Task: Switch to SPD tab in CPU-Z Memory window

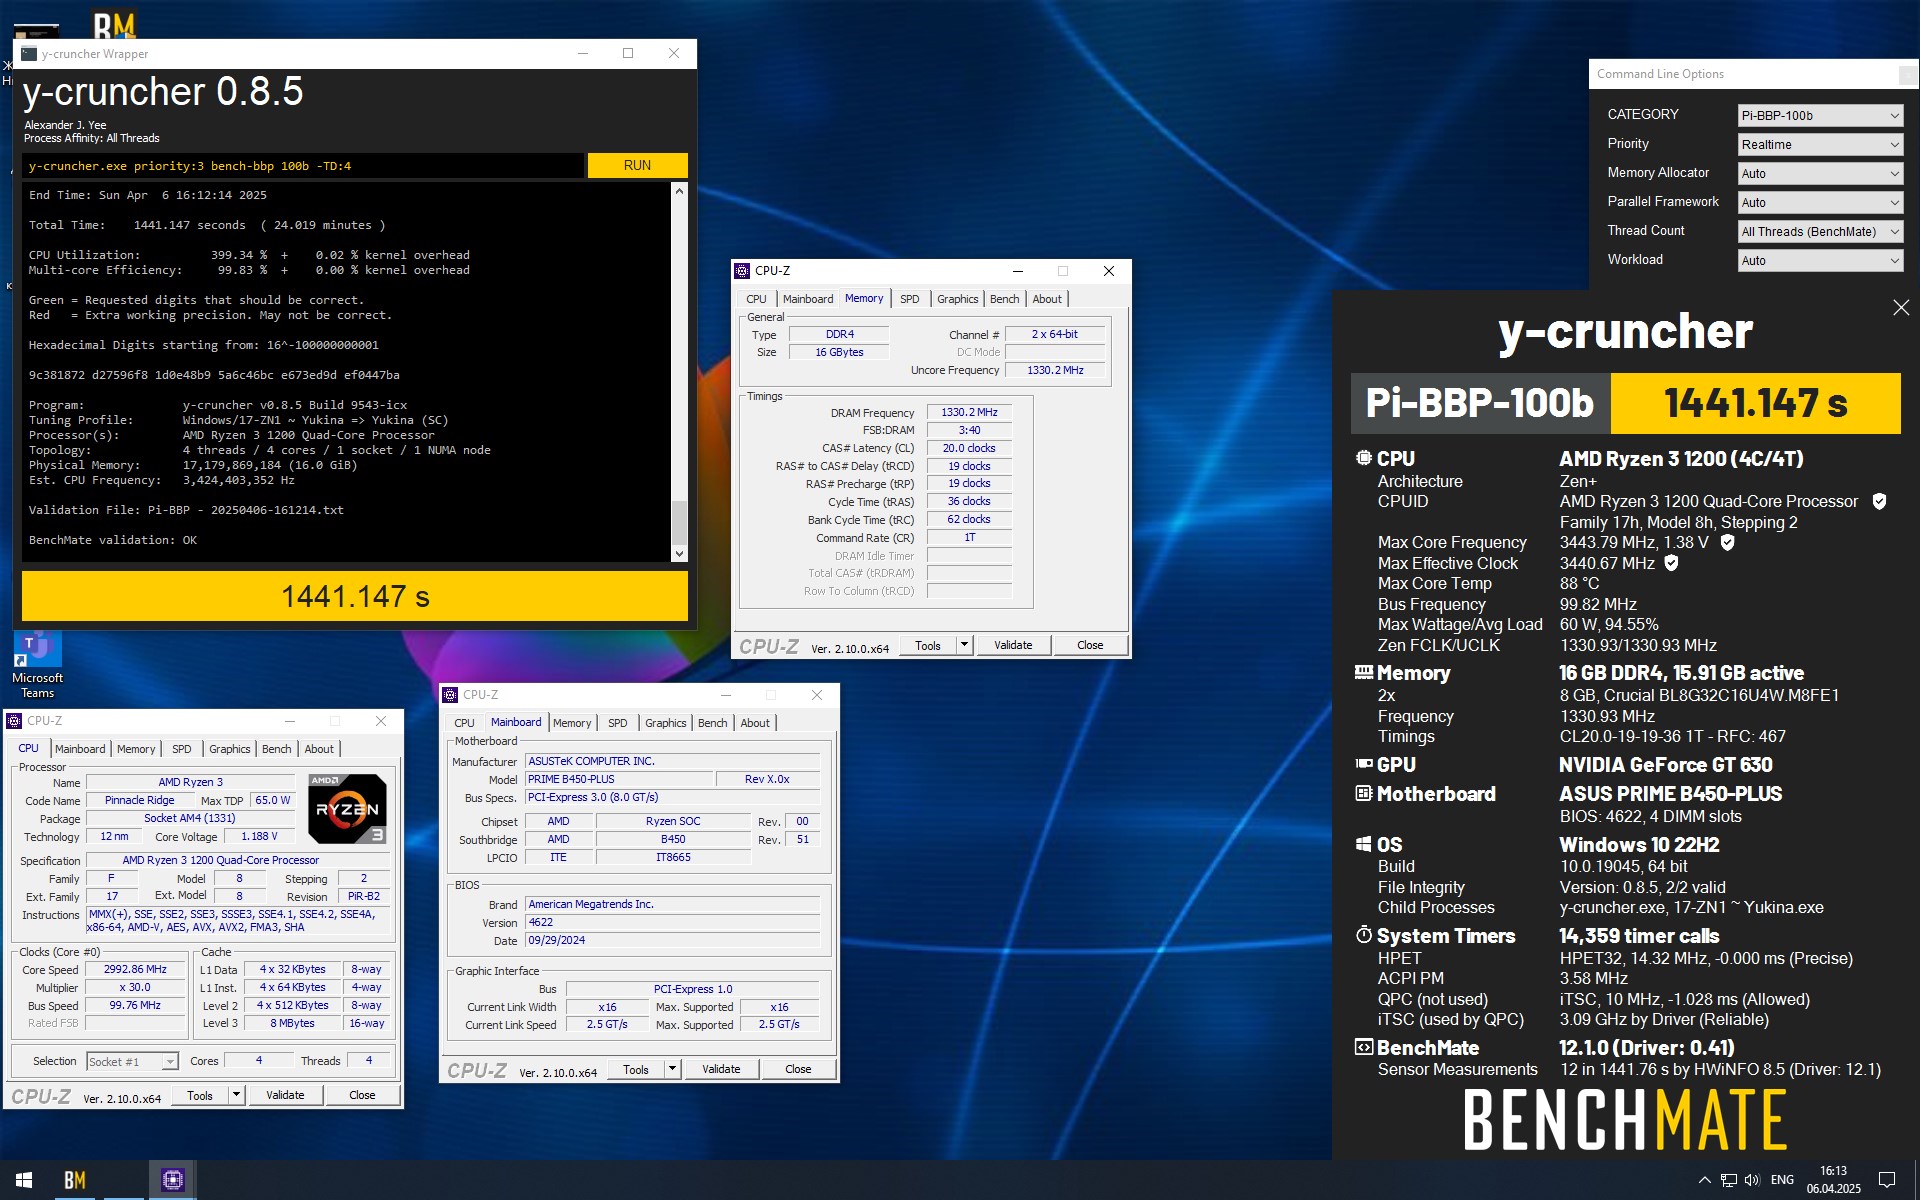Action: 909,299
